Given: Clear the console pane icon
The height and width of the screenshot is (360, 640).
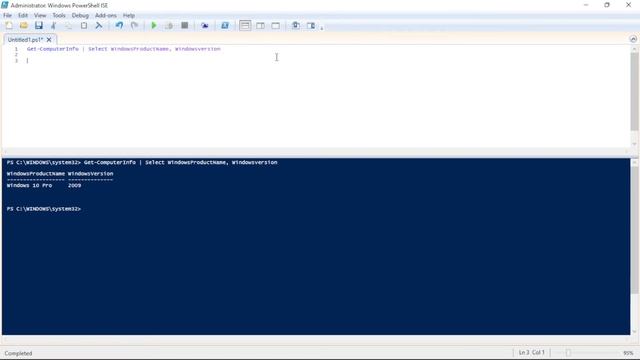Looking at the screenshot, I should [99, 25].
